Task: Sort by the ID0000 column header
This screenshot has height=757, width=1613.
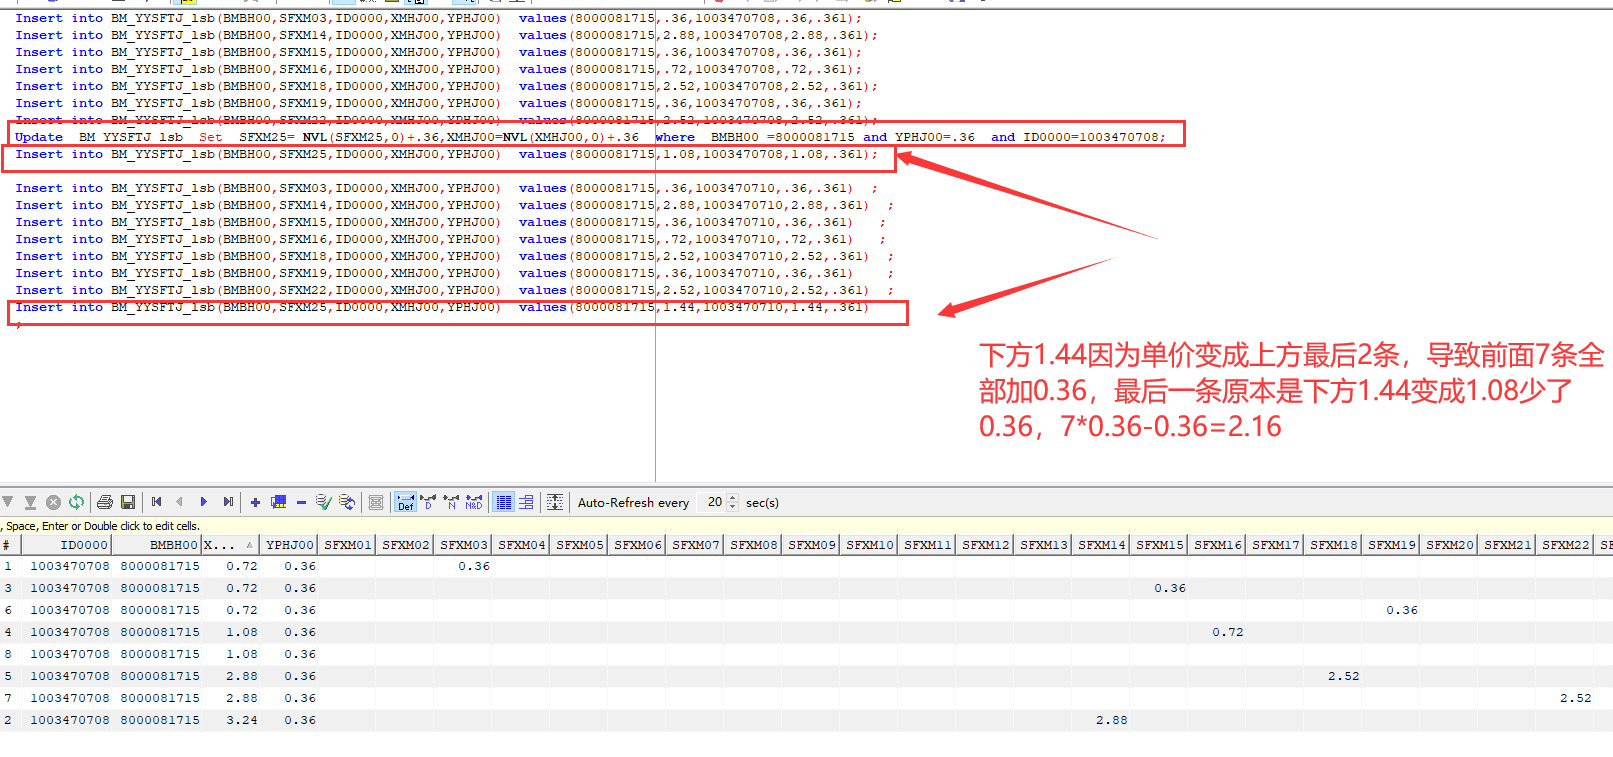Action: coord(66,545)
